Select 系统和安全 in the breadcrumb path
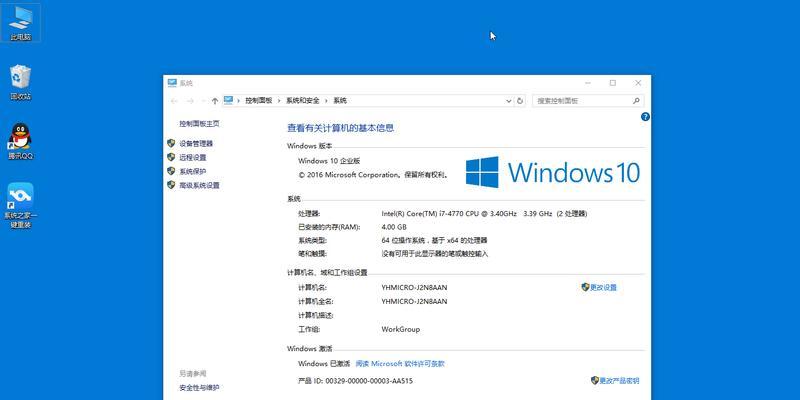The image size is (800, 400). (x=303, y=101)
